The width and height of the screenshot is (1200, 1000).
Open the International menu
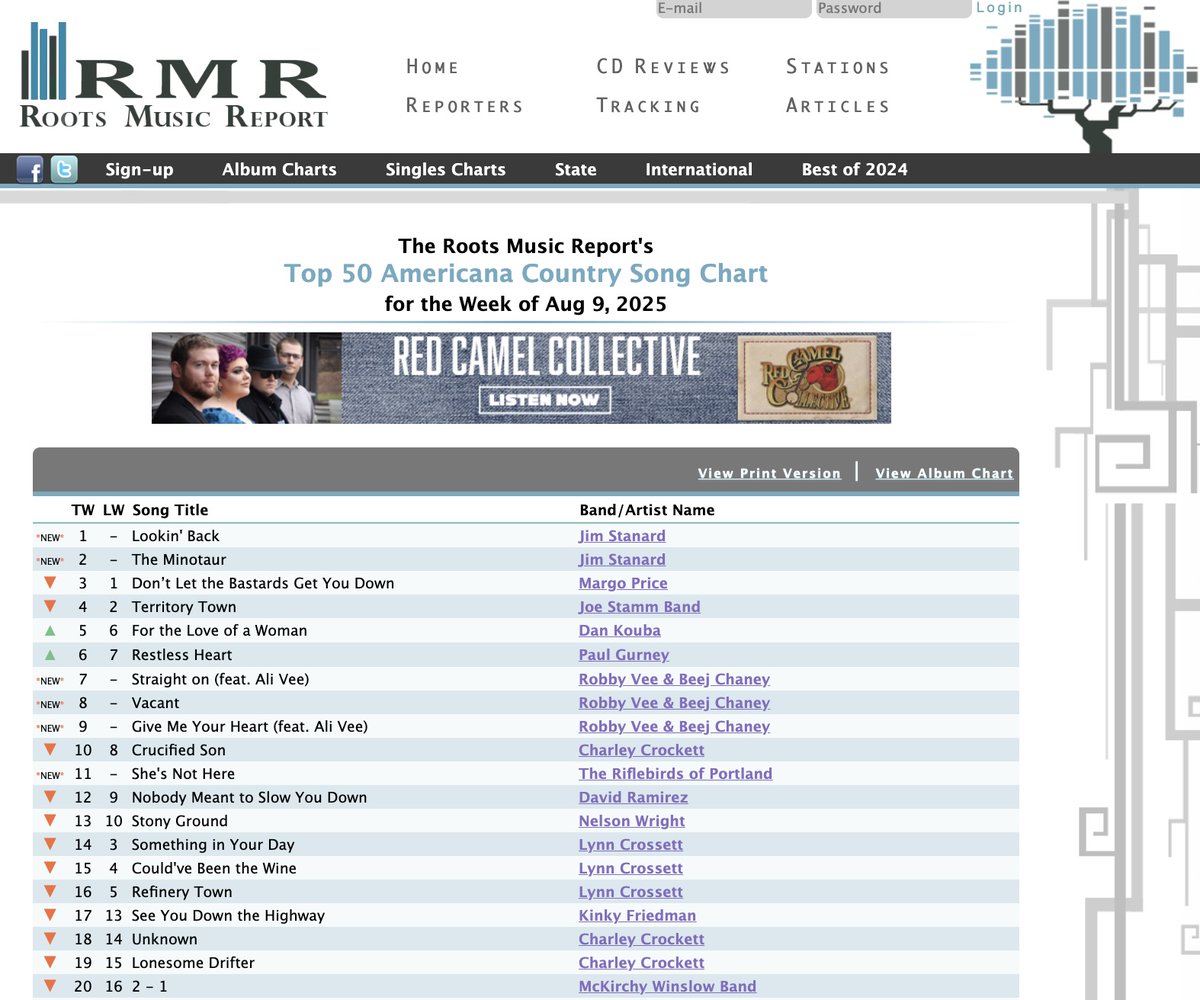(x=699, y=170)
